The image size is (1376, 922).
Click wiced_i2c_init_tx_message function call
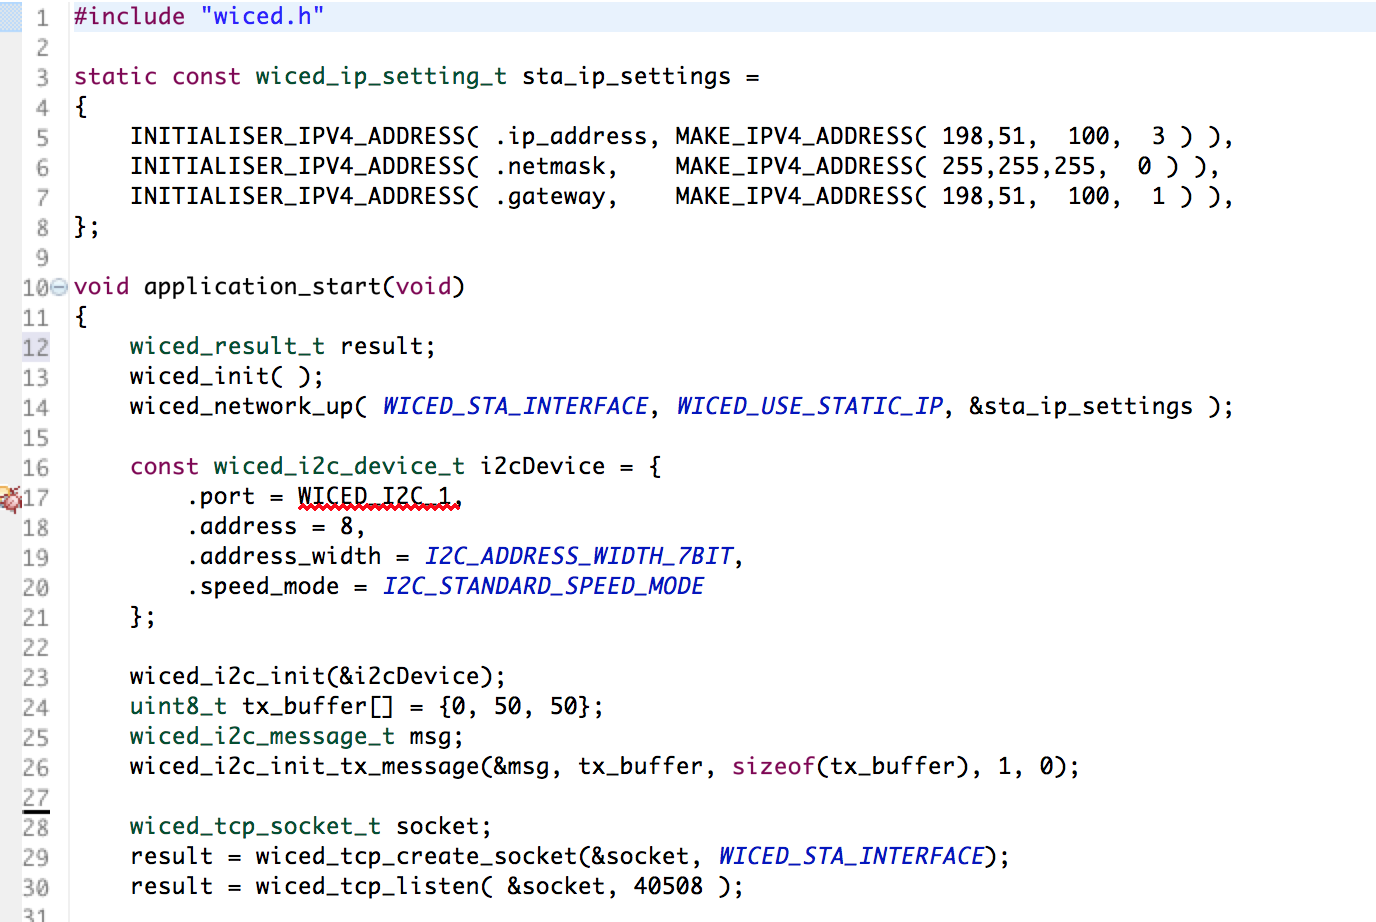pyautogui.click(x=305, y=766)
